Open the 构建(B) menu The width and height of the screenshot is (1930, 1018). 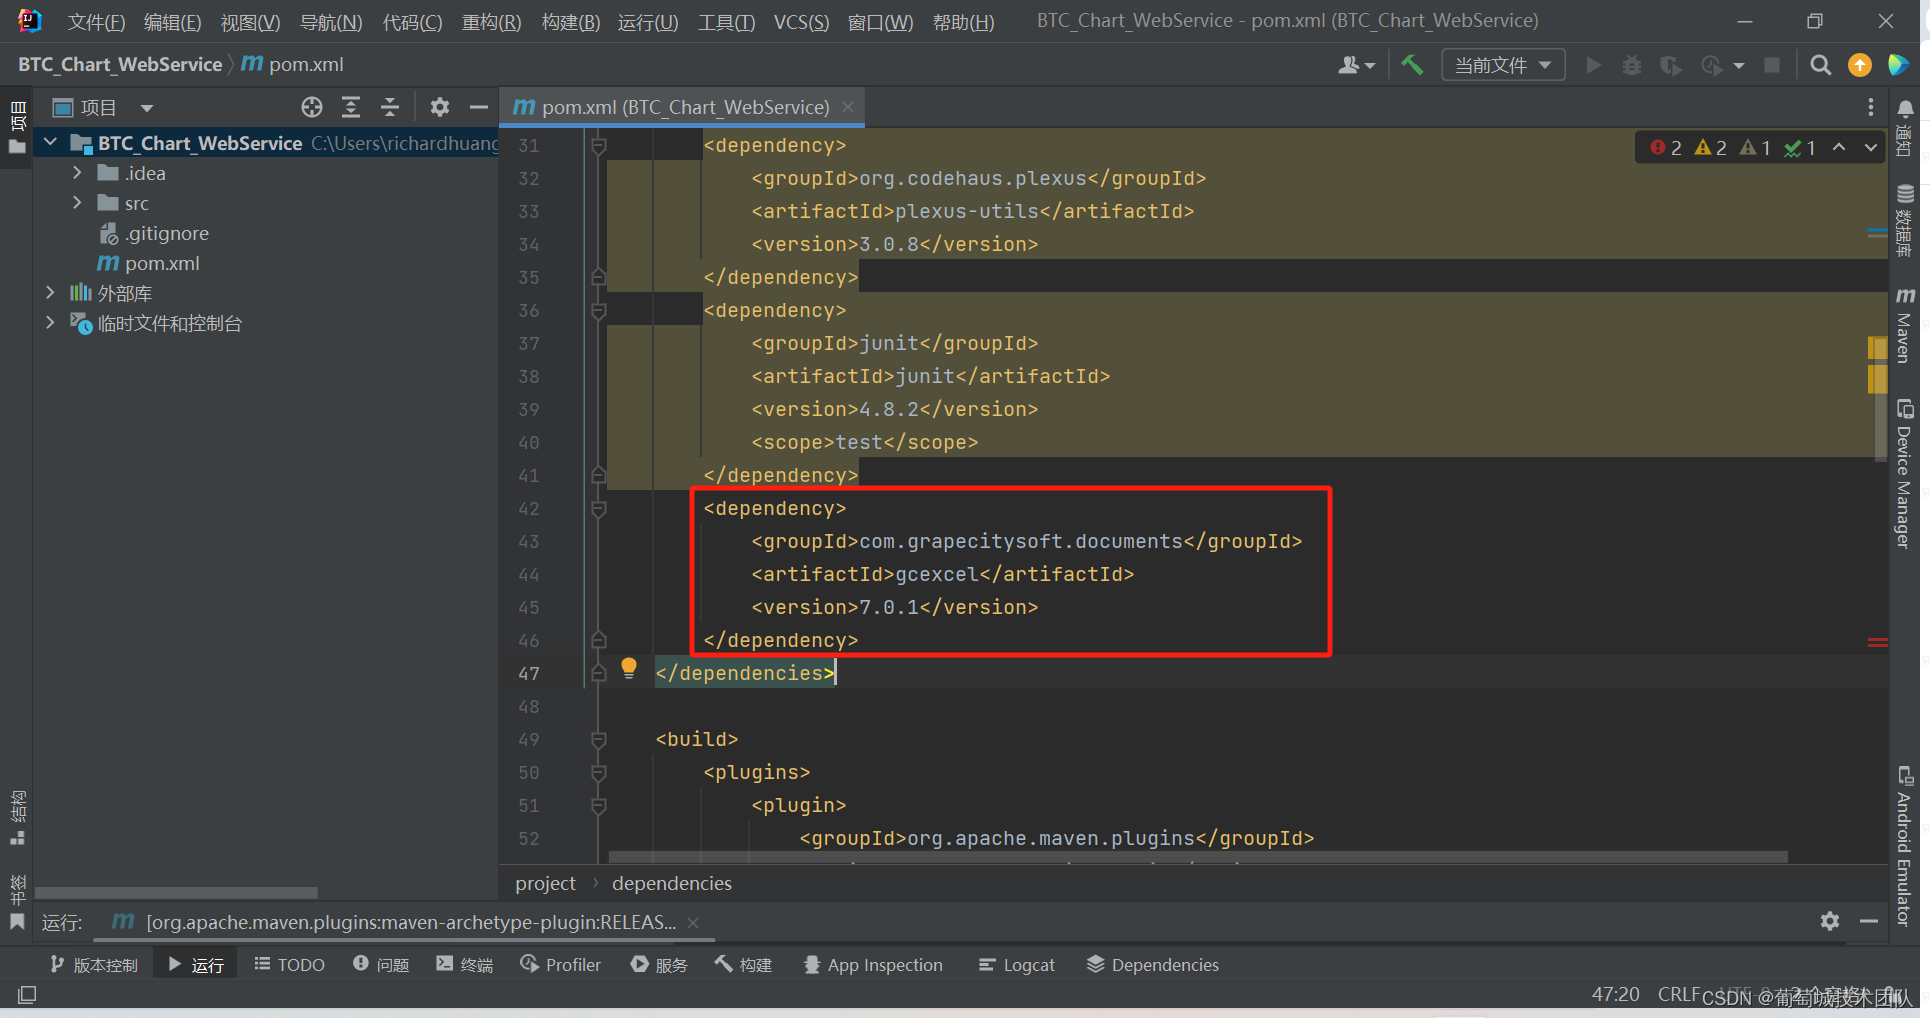point(570,22)
